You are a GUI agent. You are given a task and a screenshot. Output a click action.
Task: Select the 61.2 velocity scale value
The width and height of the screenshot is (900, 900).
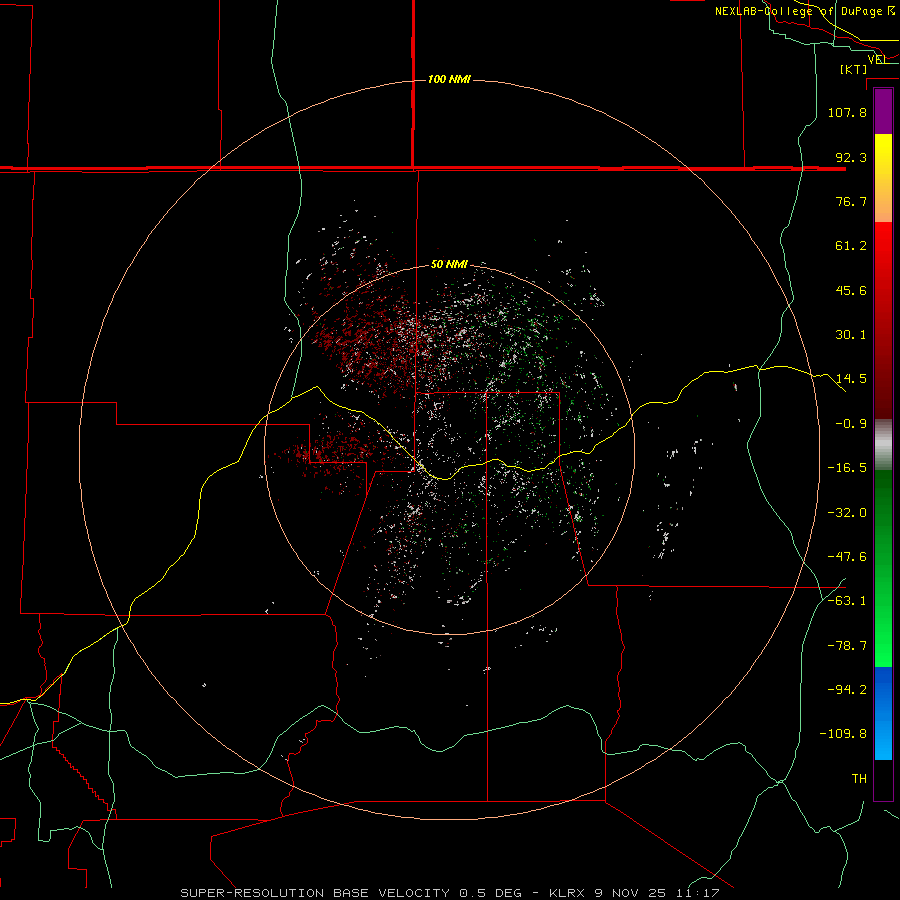(851, 246)
